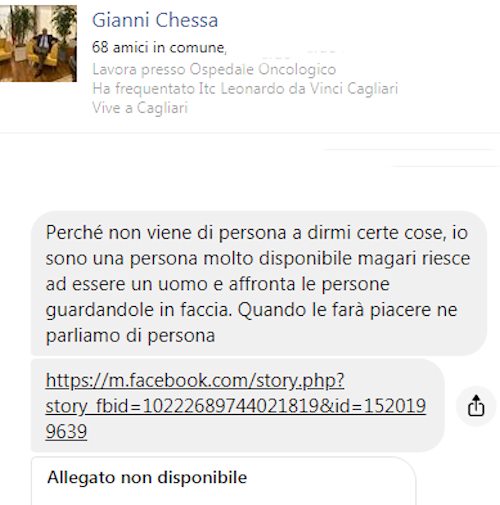Open Gianni Chessa's profile photo

pos(38,43)
